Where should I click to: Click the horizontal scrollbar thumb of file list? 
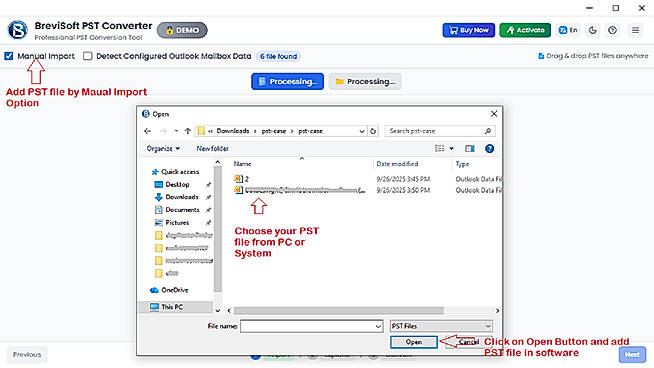[338, 311]
